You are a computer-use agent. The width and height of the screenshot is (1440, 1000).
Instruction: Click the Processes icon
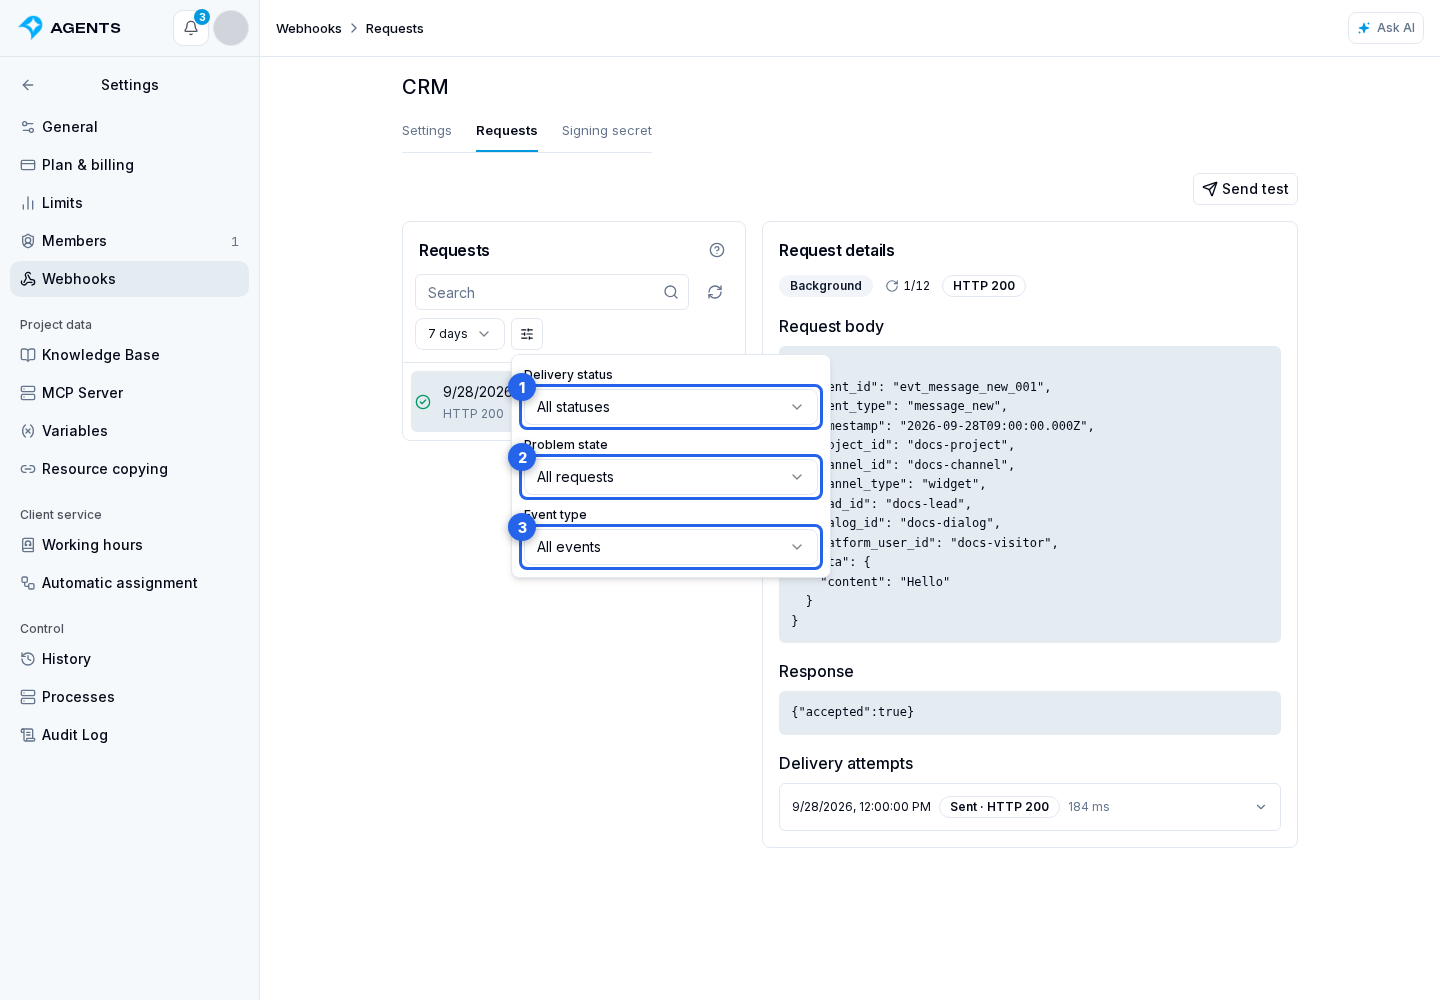[x=28, y=697]
